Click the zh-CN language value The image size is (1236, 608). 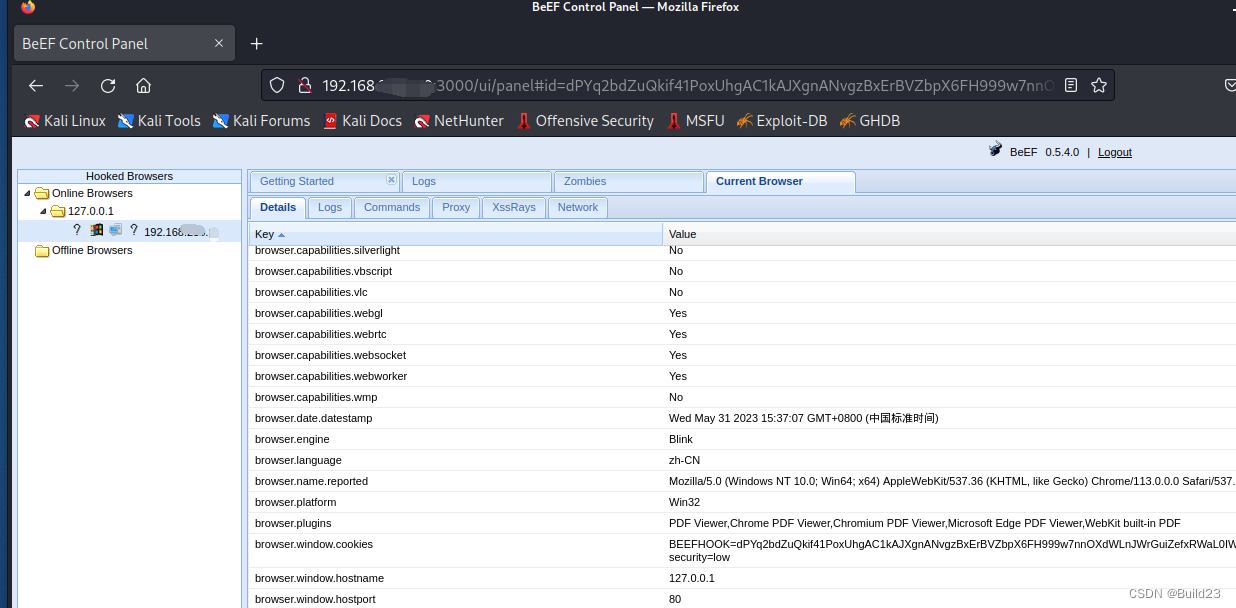pos(684,460)
